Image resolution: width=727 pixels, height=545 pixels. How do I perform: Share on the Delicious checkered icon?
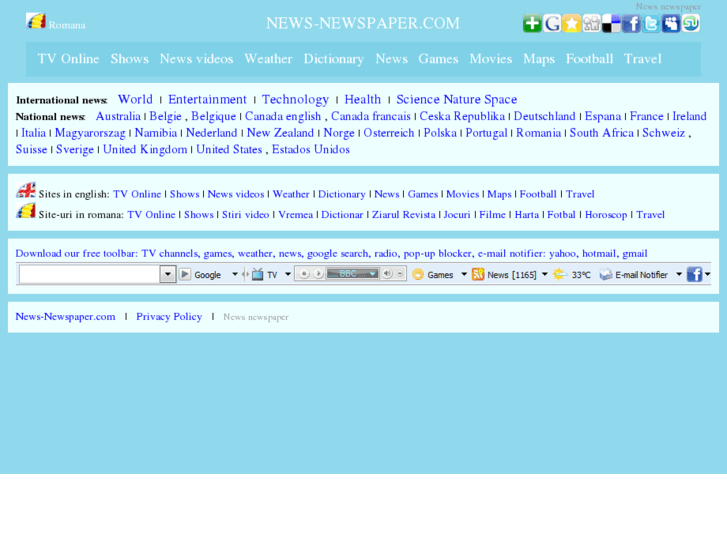[611, 23]
